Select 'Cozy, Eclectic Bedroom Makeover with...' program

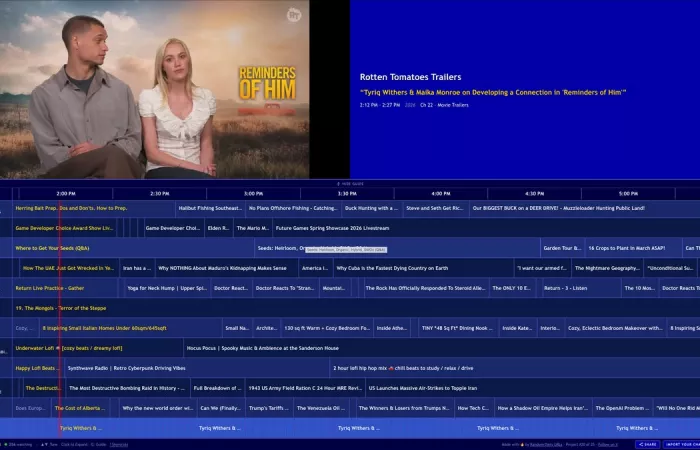click(x=616, y=328)
